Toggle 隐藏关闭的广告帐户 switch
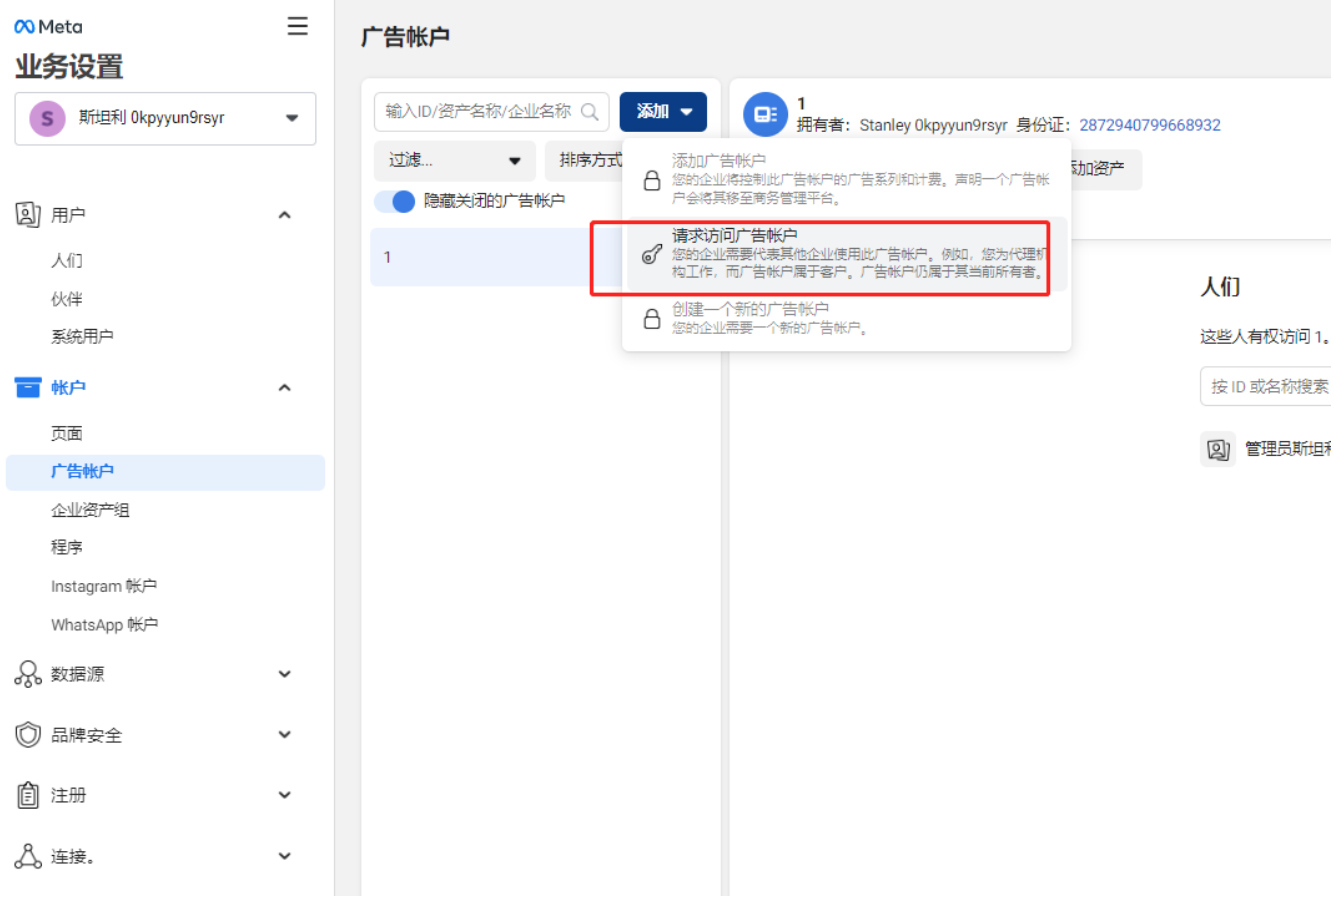 coord(395,201)
